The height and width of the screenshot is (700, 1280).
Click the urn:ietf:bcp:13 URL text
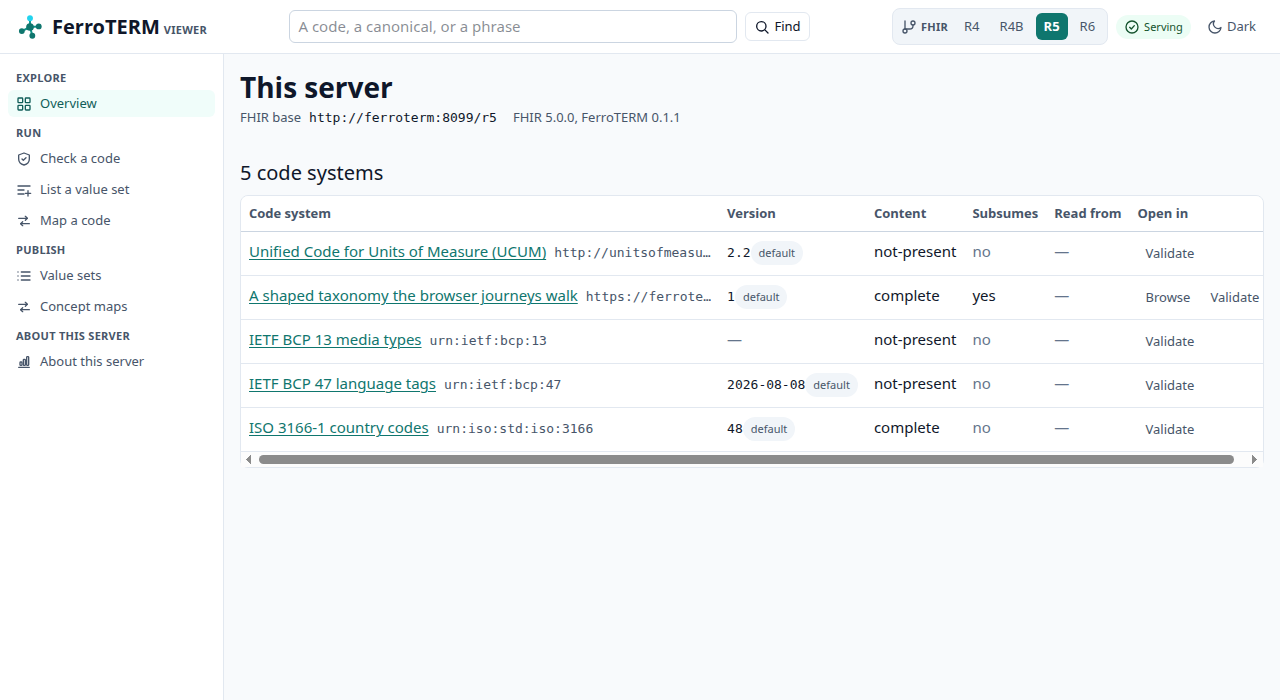tap(488, 341)
